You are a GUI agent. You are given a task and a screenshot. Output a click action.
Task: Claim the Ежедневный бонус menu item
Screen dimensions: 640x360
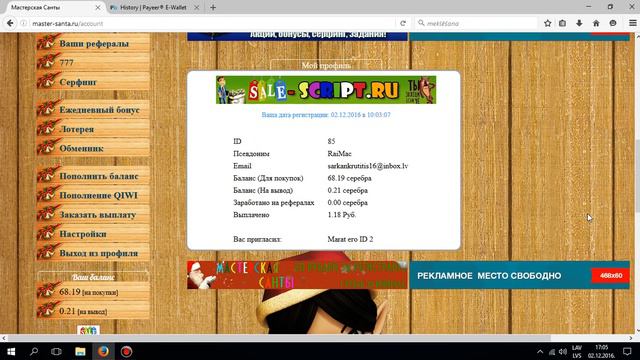click(x=93, y=109)
